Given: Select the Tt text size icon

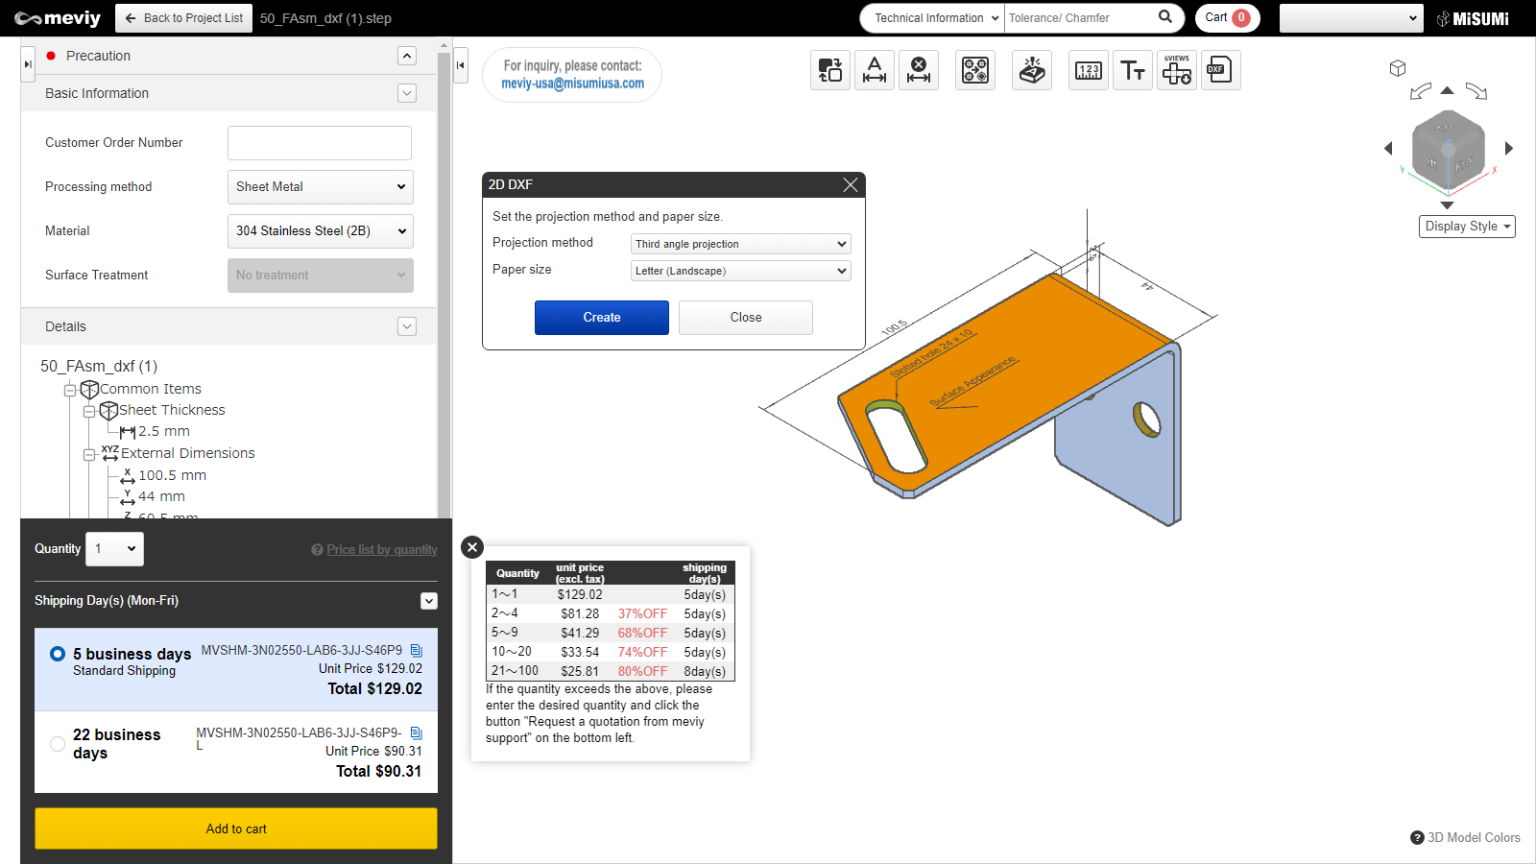Looking at the screenshot, I should (x=1133, y=70).
